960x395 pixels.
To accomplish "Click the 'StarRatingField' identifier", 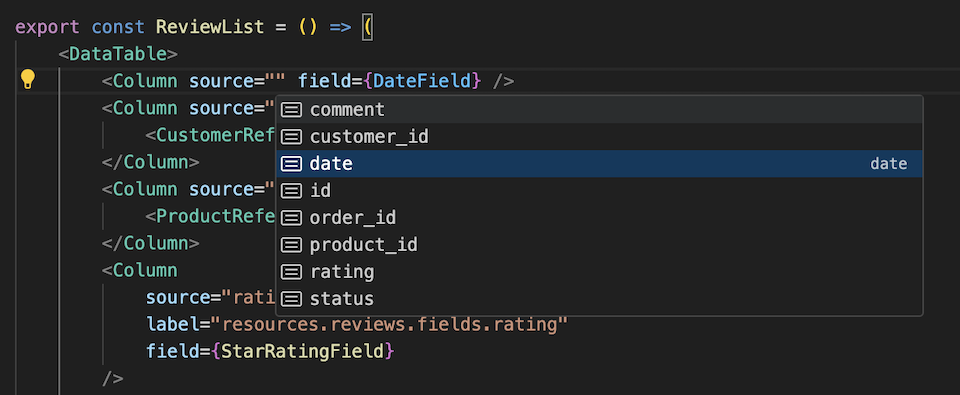I will tap(302, 351).
